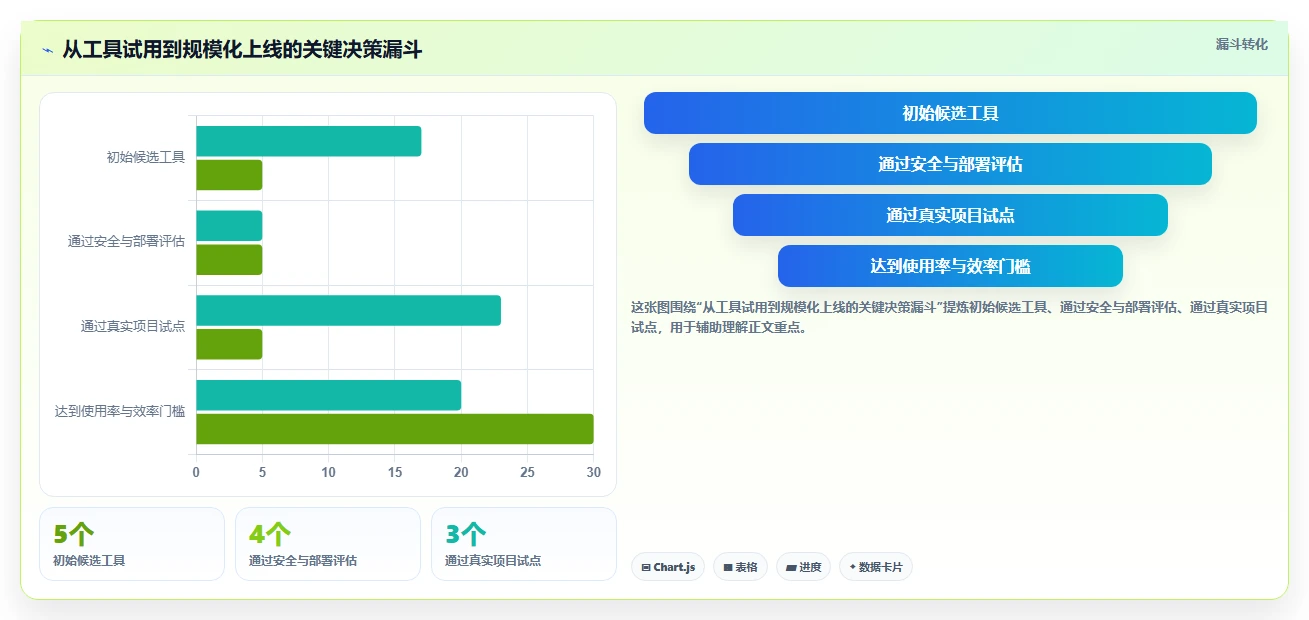The width and height of the screenshot is (1309, 620).
Task: Click the green chart bar for 通过真实项目试点
Action: 229,344
